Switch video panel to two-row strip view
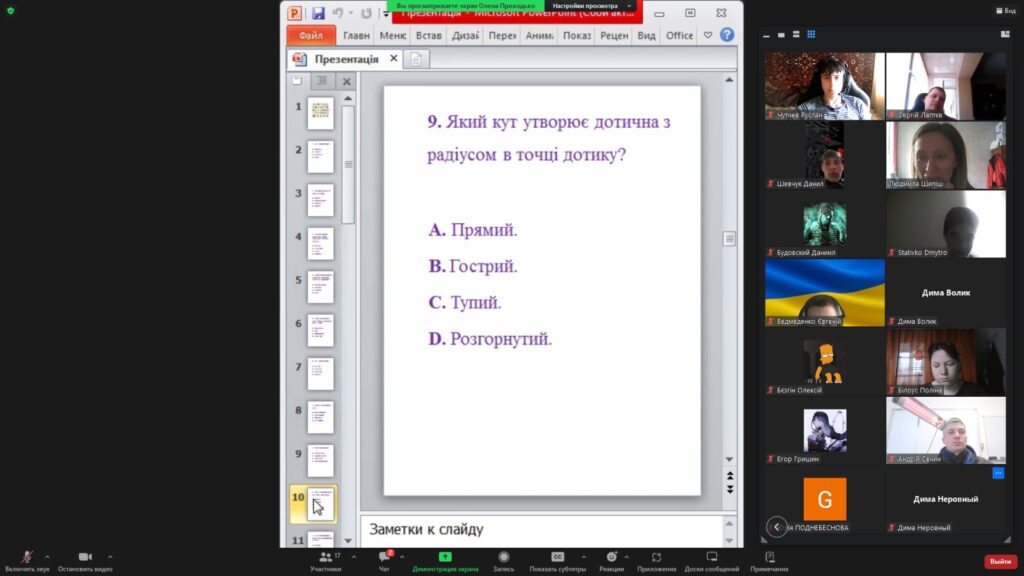Screen dimensions: 1024x576 point(796,35)
